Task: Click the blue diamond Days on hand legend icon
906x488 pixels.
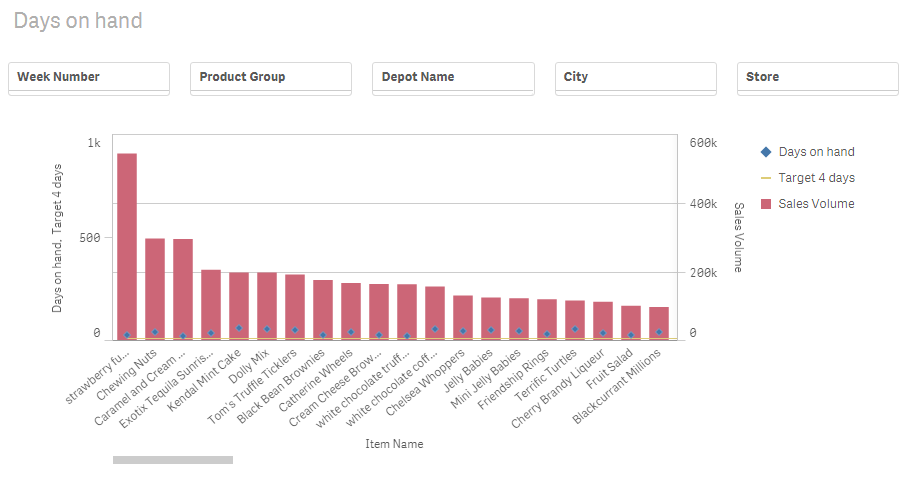Action: click(766, 152)
